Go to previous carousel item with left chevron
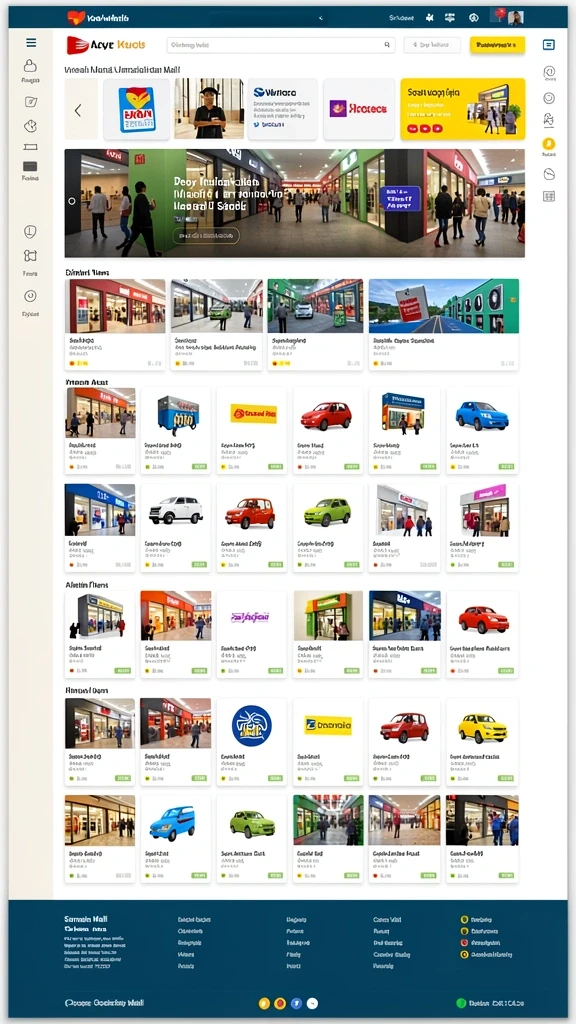The image size is (576, 1024). pyautogui.click(x=78, y=110)
